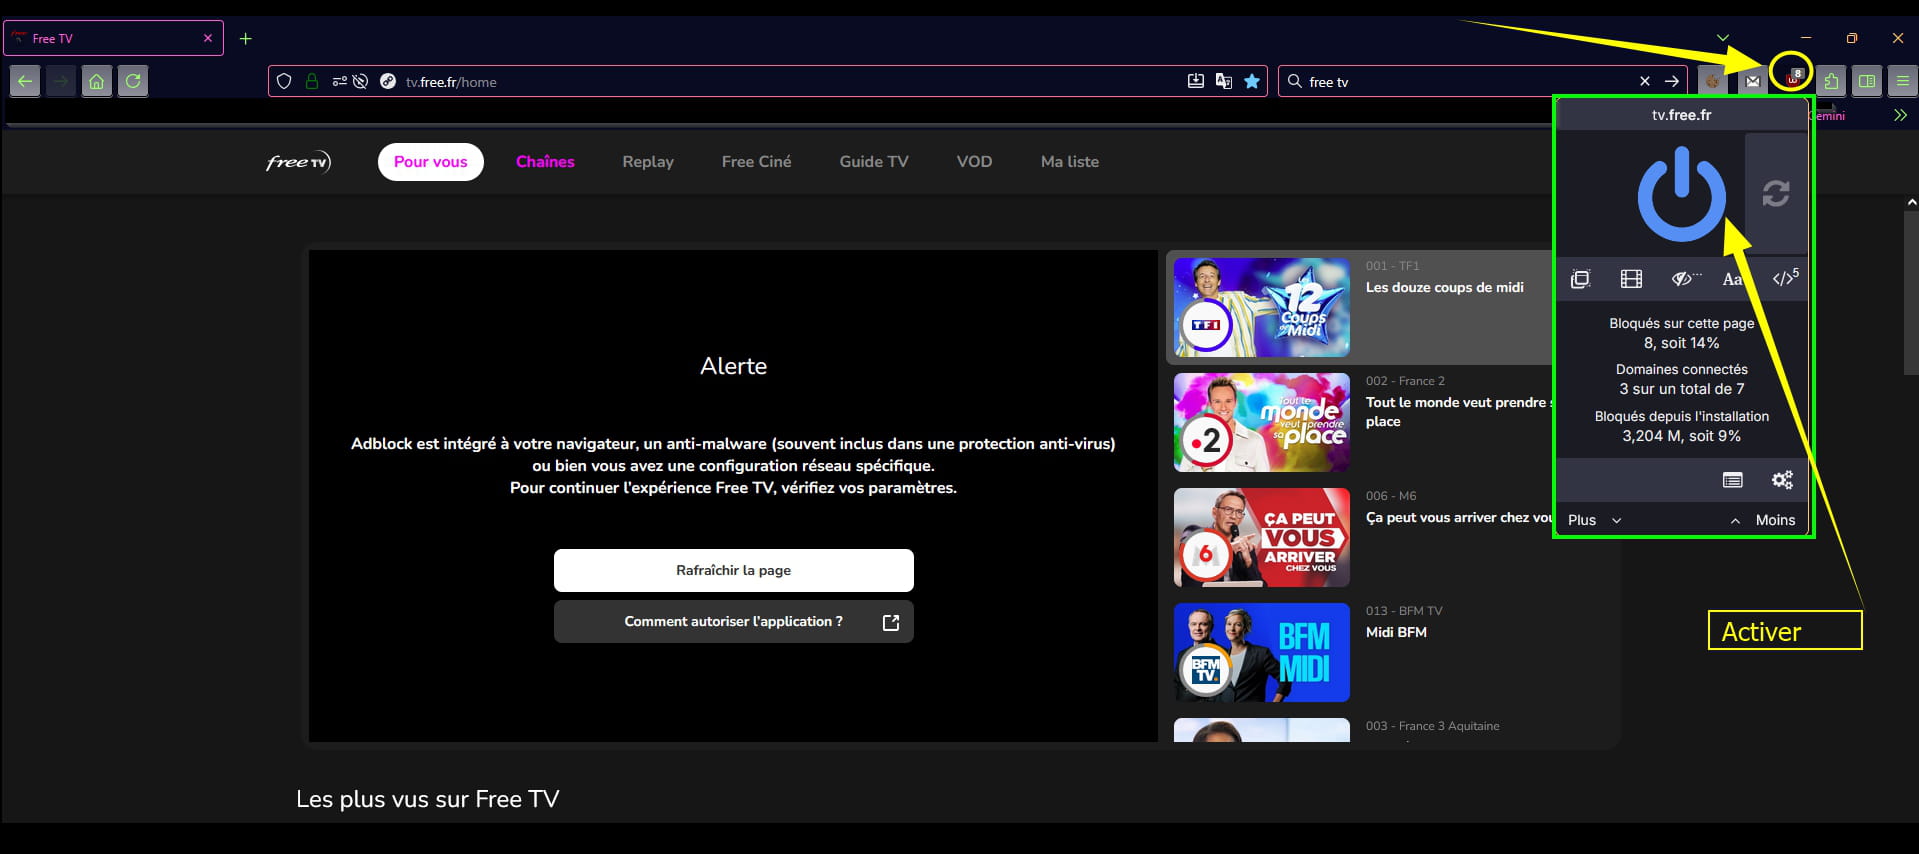Toggle blocking of large media elements
The height and width of the screenshot is (854, 1919).
tap(1631, 279)
